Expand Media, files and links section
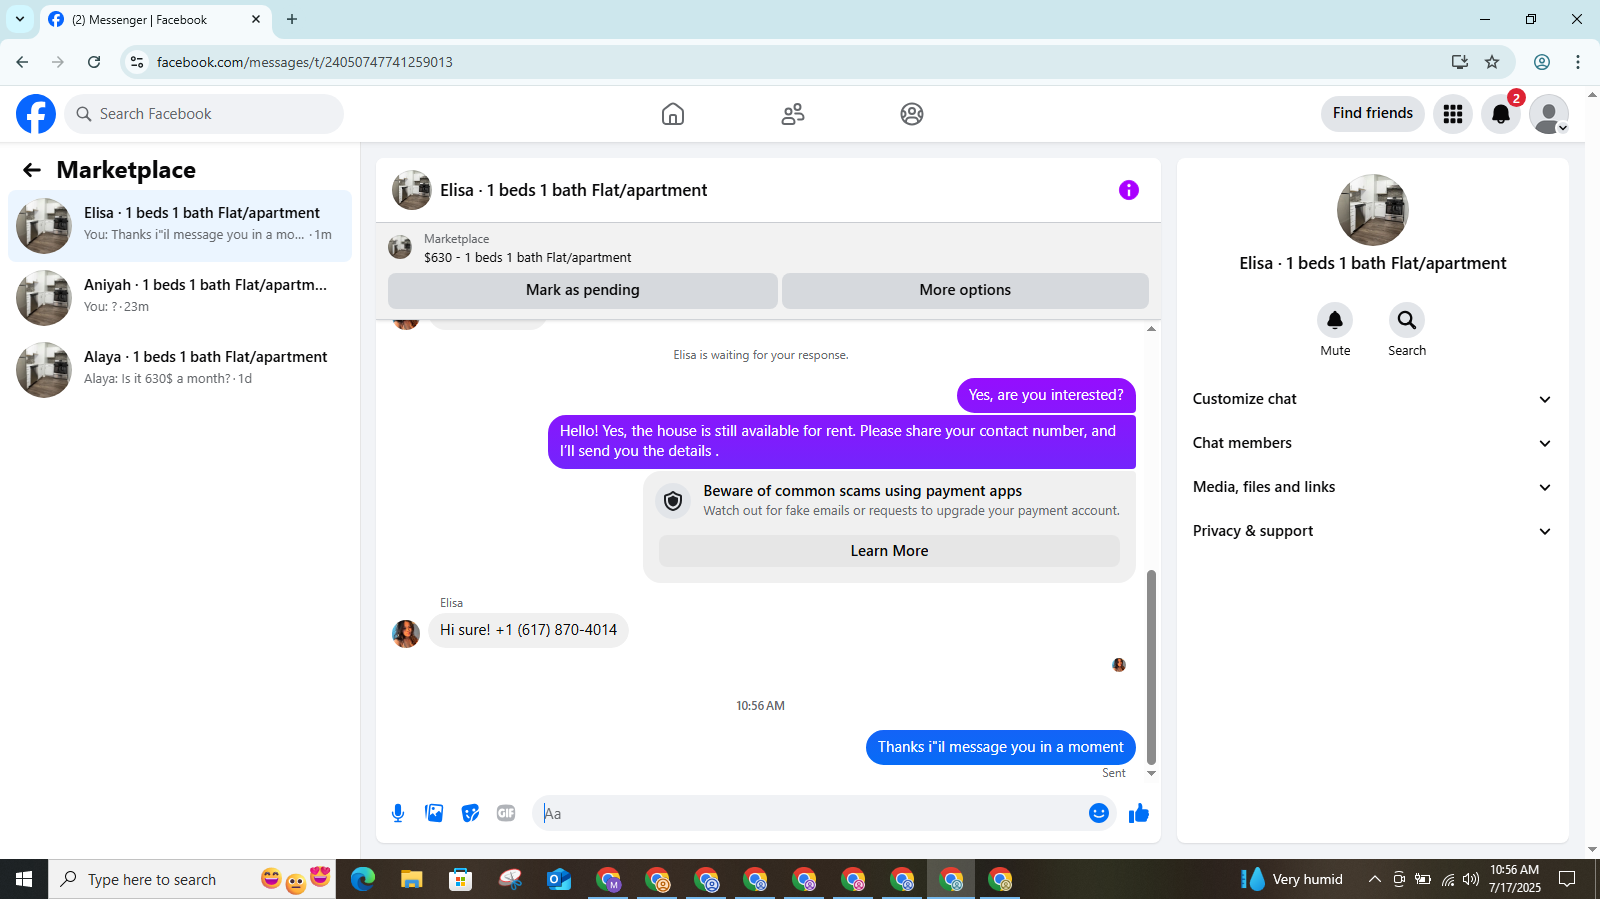This screenshot has width=1600, height=899. pos(1372,487)
